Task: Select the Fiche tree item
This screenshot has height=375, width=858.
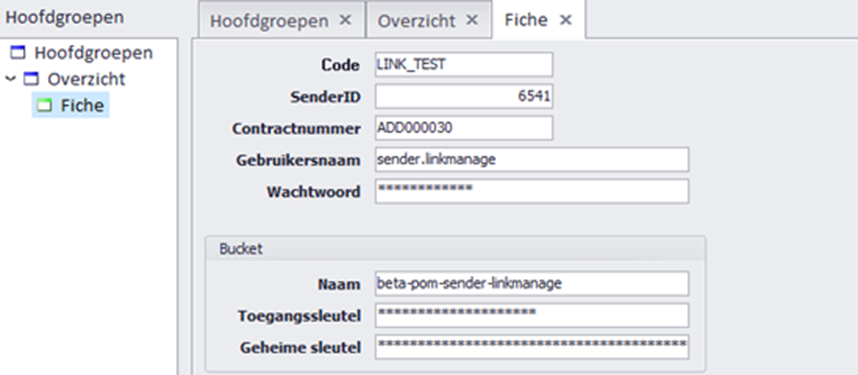Action: point(82,105)
